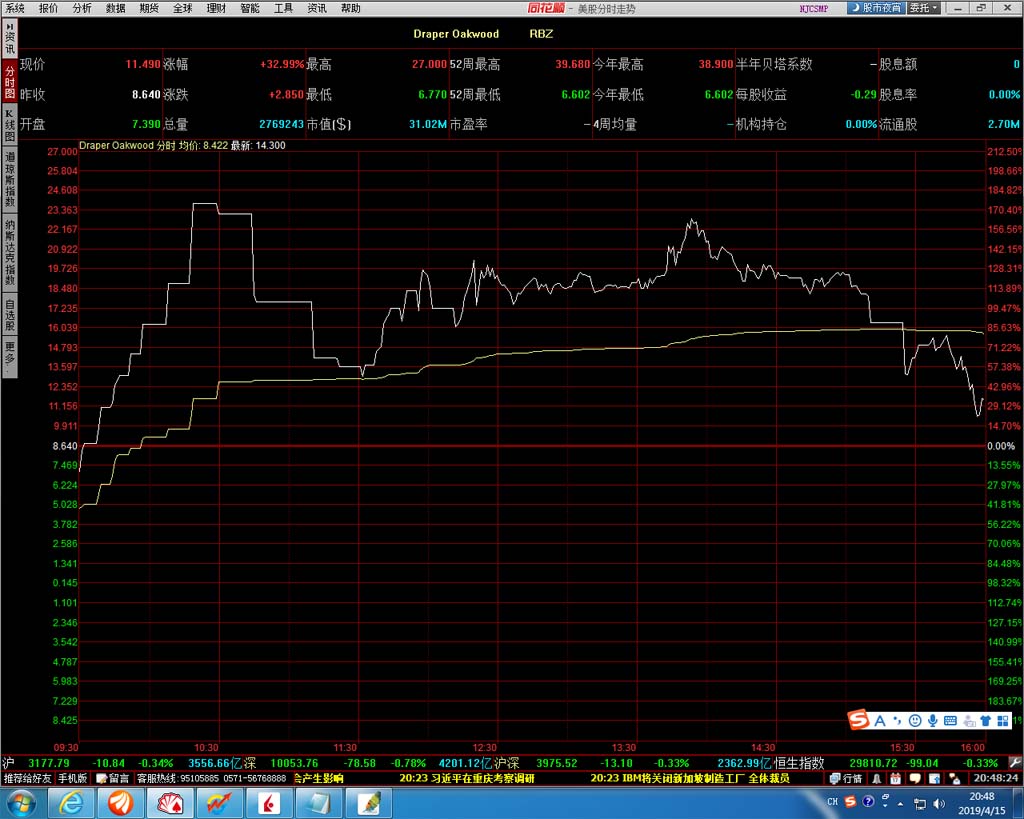Viewport: 1024px width, 819px height.
Task: Open the 资讯 menu
Action: 317,8
